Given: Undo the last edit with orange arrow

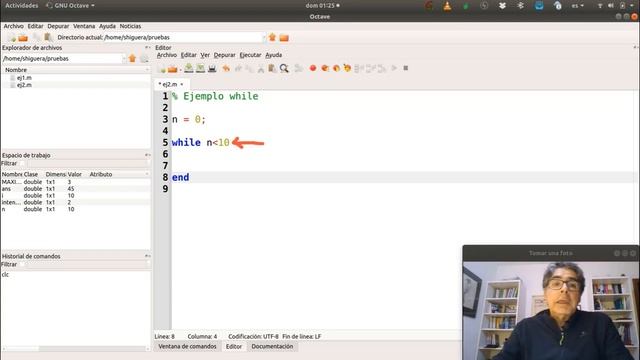Looking at the screenshot, I should point(226,69).
